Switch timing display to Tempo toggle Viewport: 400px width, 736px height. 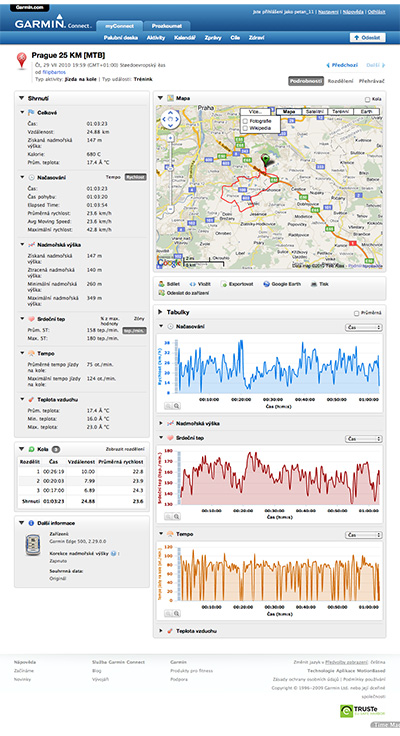coord(113,177)
